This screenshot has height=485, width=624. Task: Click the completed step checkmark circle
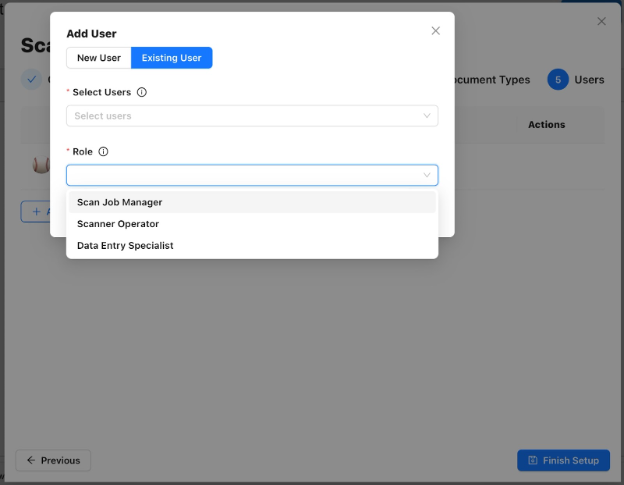(31, 80)
